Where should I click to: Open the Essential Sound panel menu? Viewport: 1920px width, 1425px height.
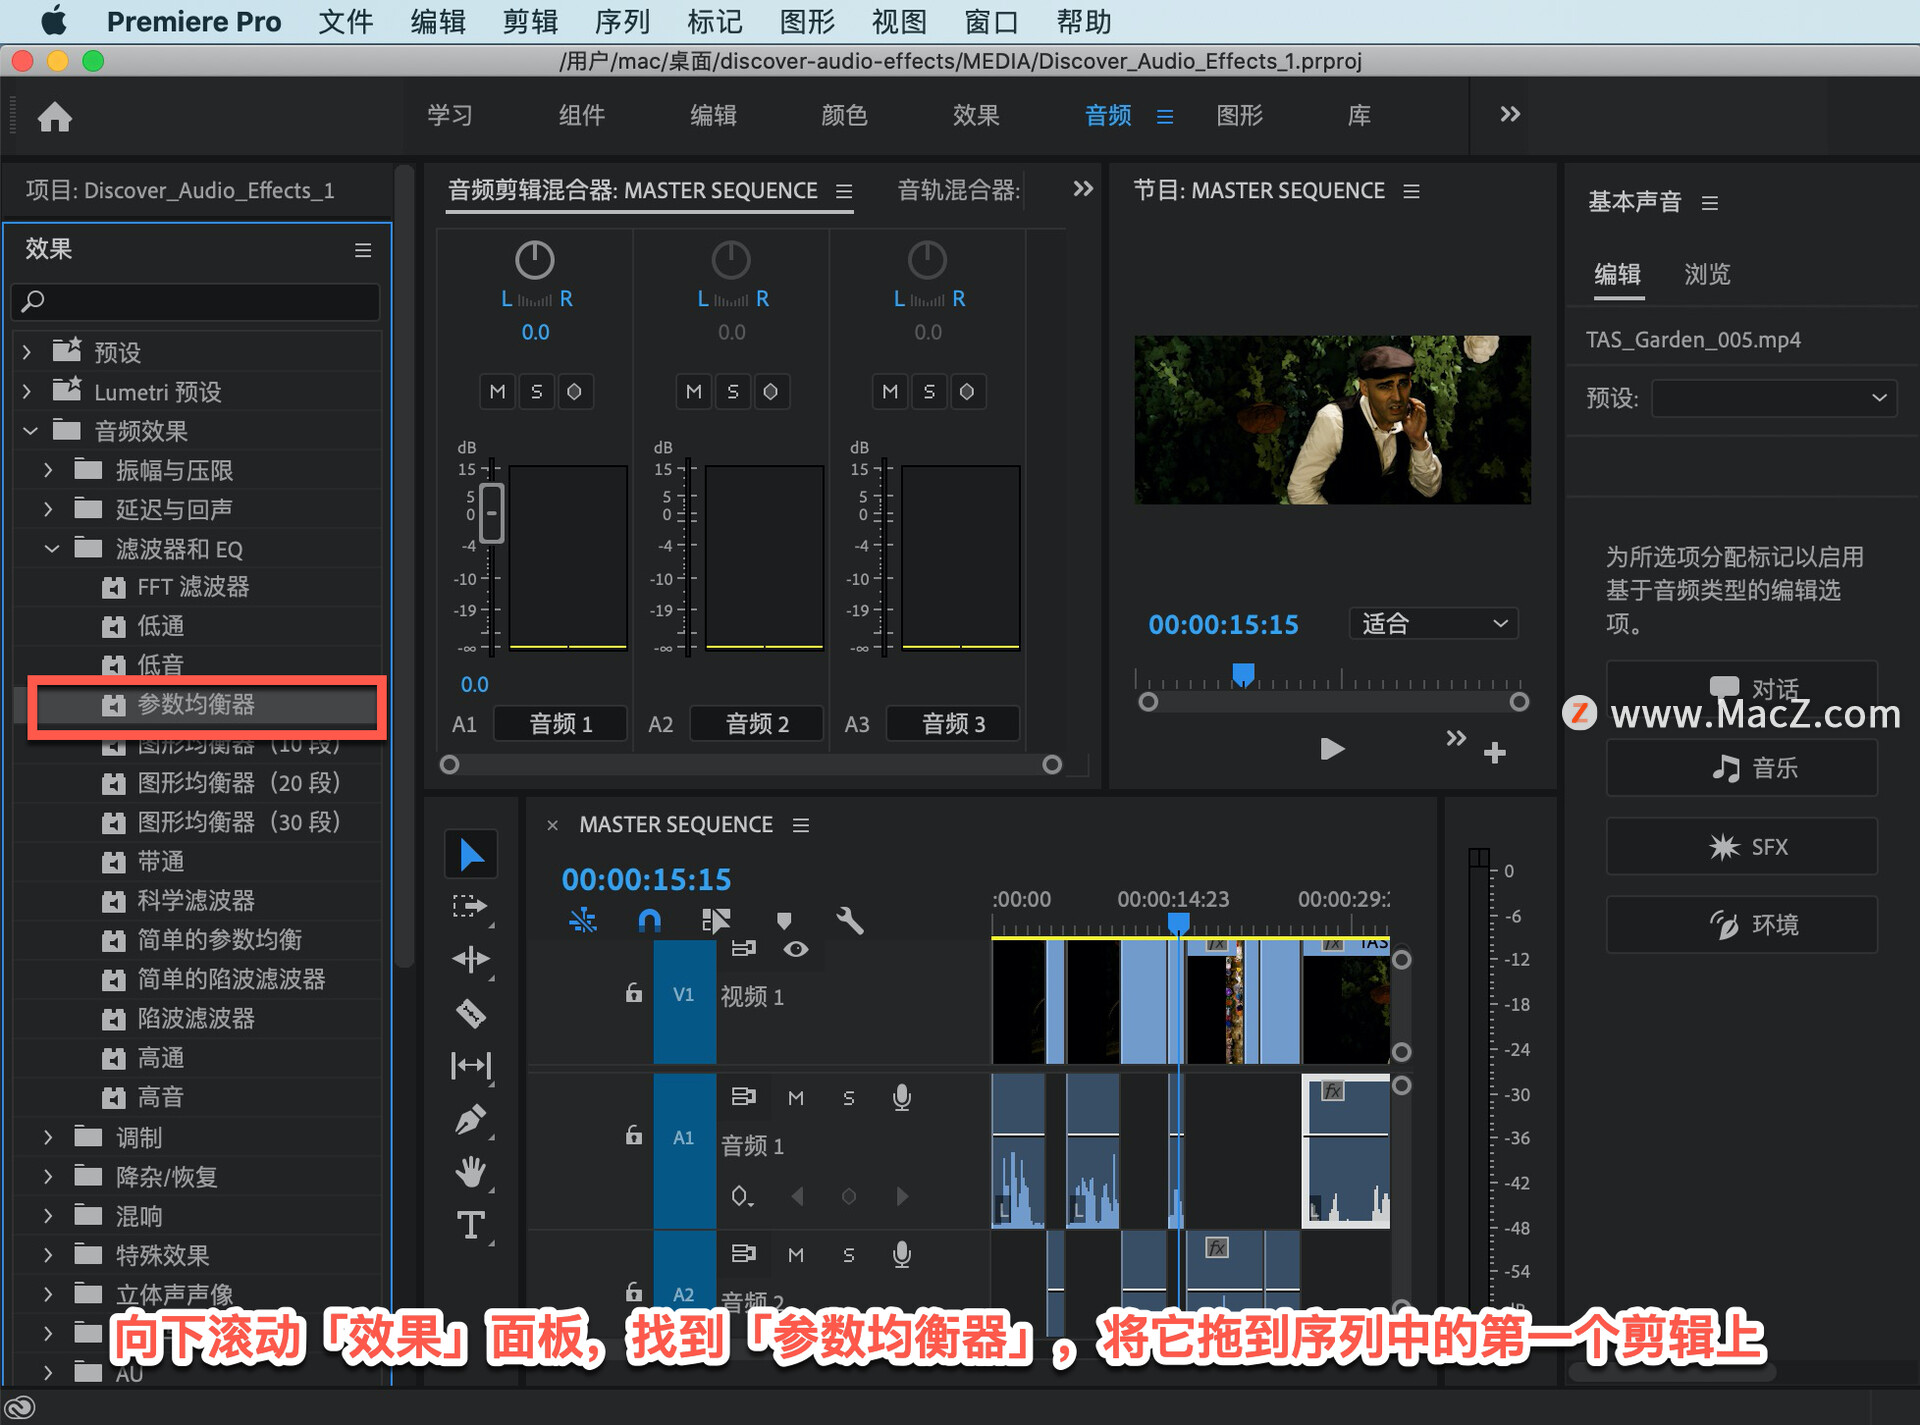tap(1710, 203)
